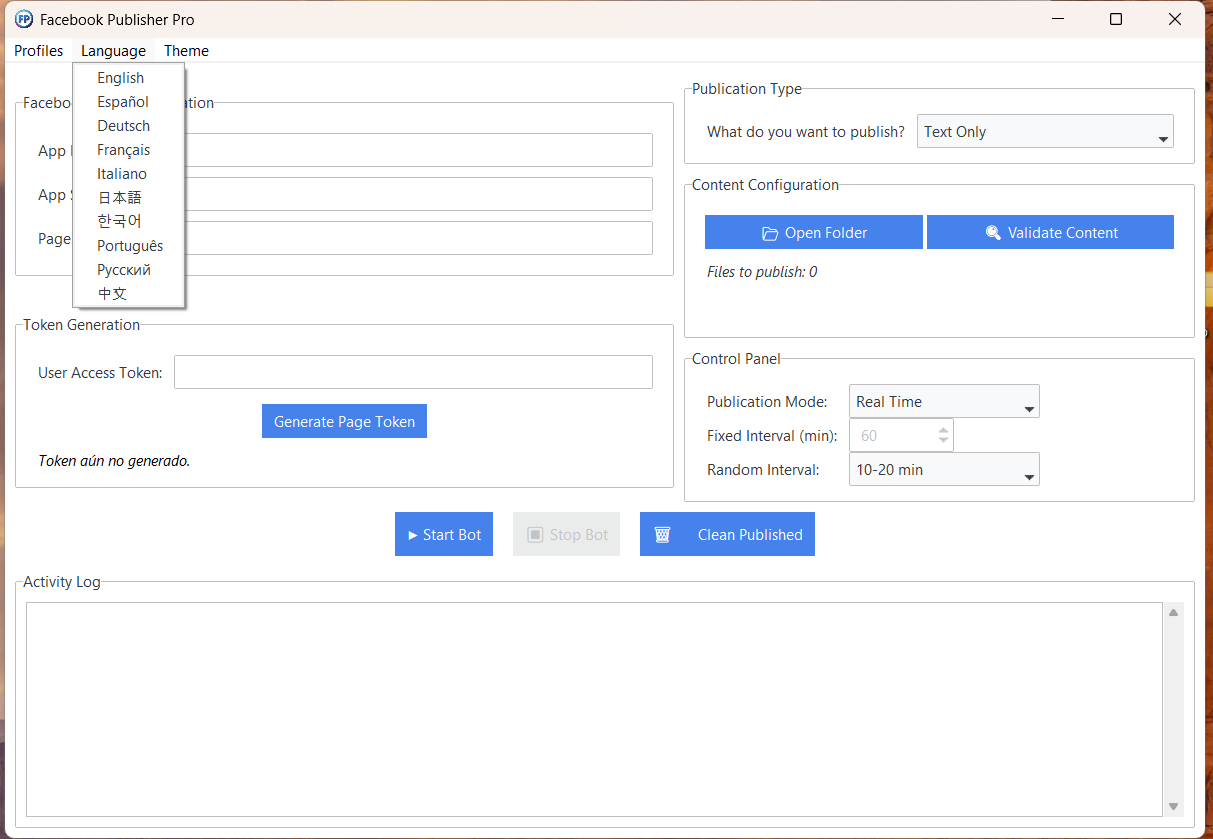This screenshot has height=839, width=1213.
Task: Increase the Fixed Interval spinner value
Action: [x=943, y=430]
